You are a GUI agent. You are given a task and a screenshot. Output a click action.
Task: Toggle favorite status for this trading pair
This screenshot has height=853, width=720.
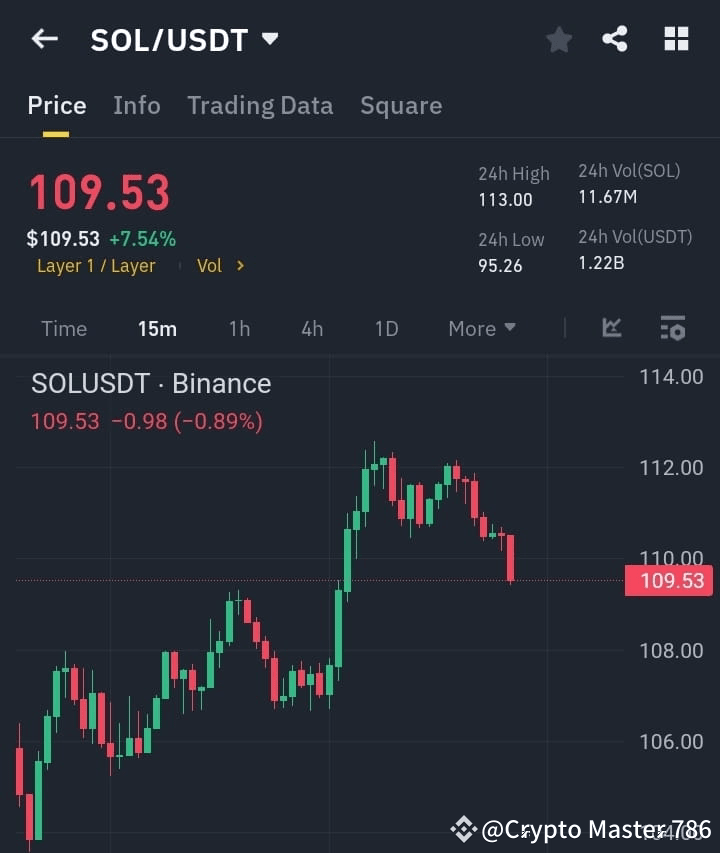point(559,39)
